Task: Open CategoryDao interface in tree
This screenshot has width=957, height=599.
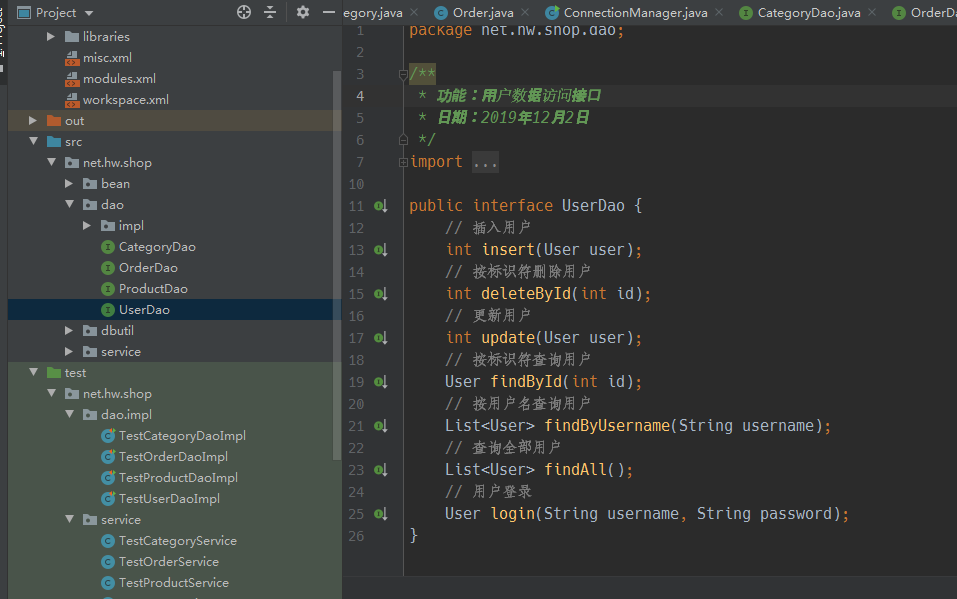Action: 157,247
